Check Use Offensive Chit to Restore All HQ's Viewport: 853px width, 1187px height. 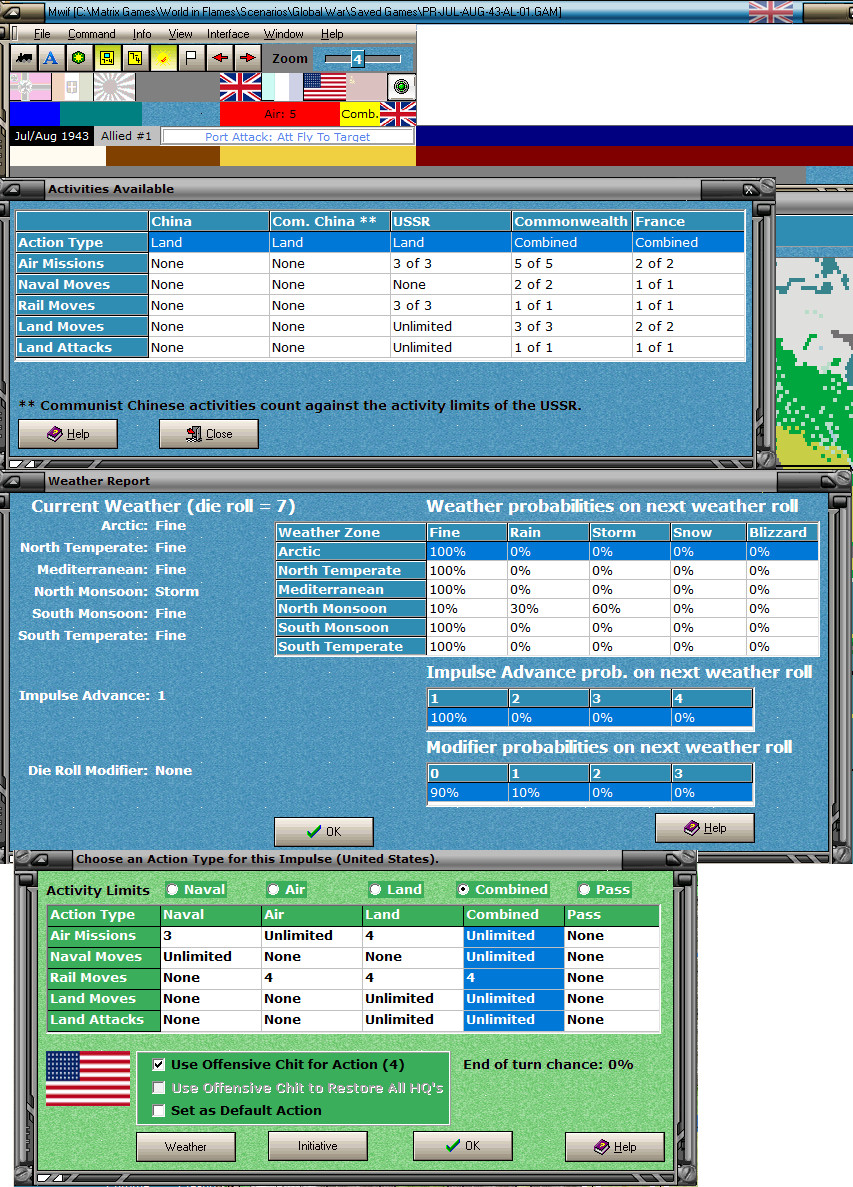[x=159, y=1088]
